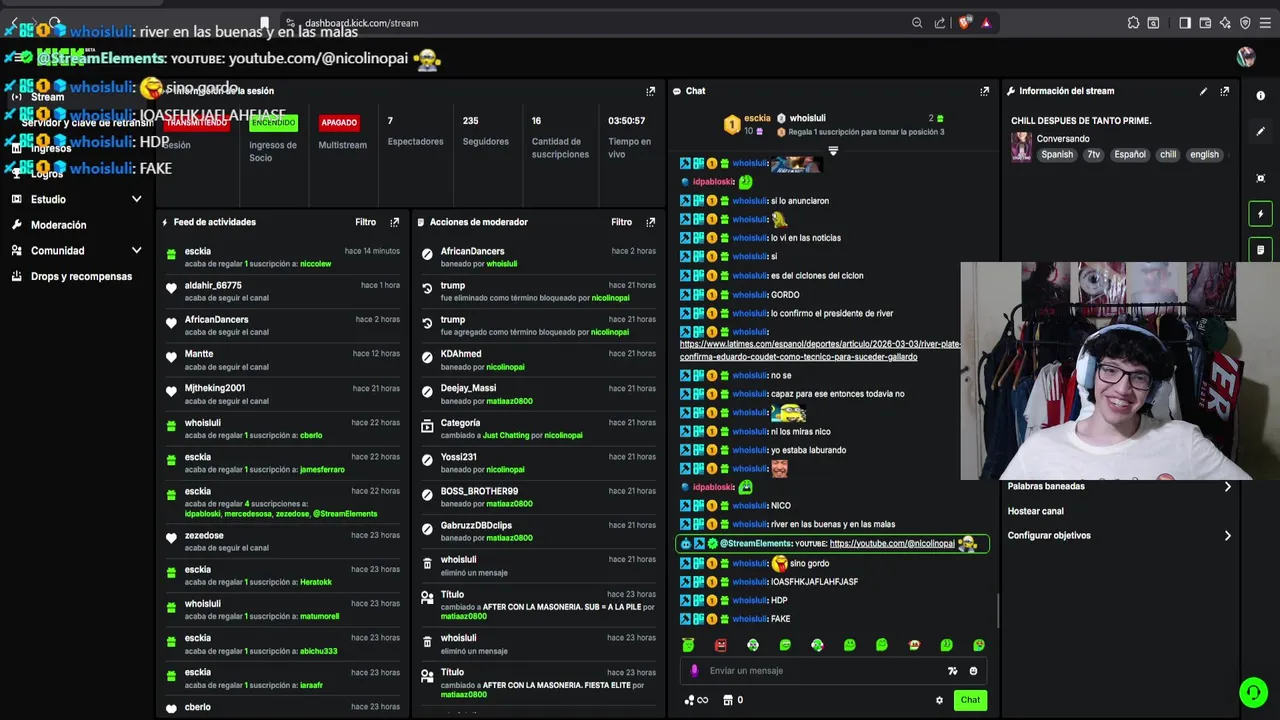1280x720 pixels.
Task: Send message with green Chat button
Action: pos(970,700)
